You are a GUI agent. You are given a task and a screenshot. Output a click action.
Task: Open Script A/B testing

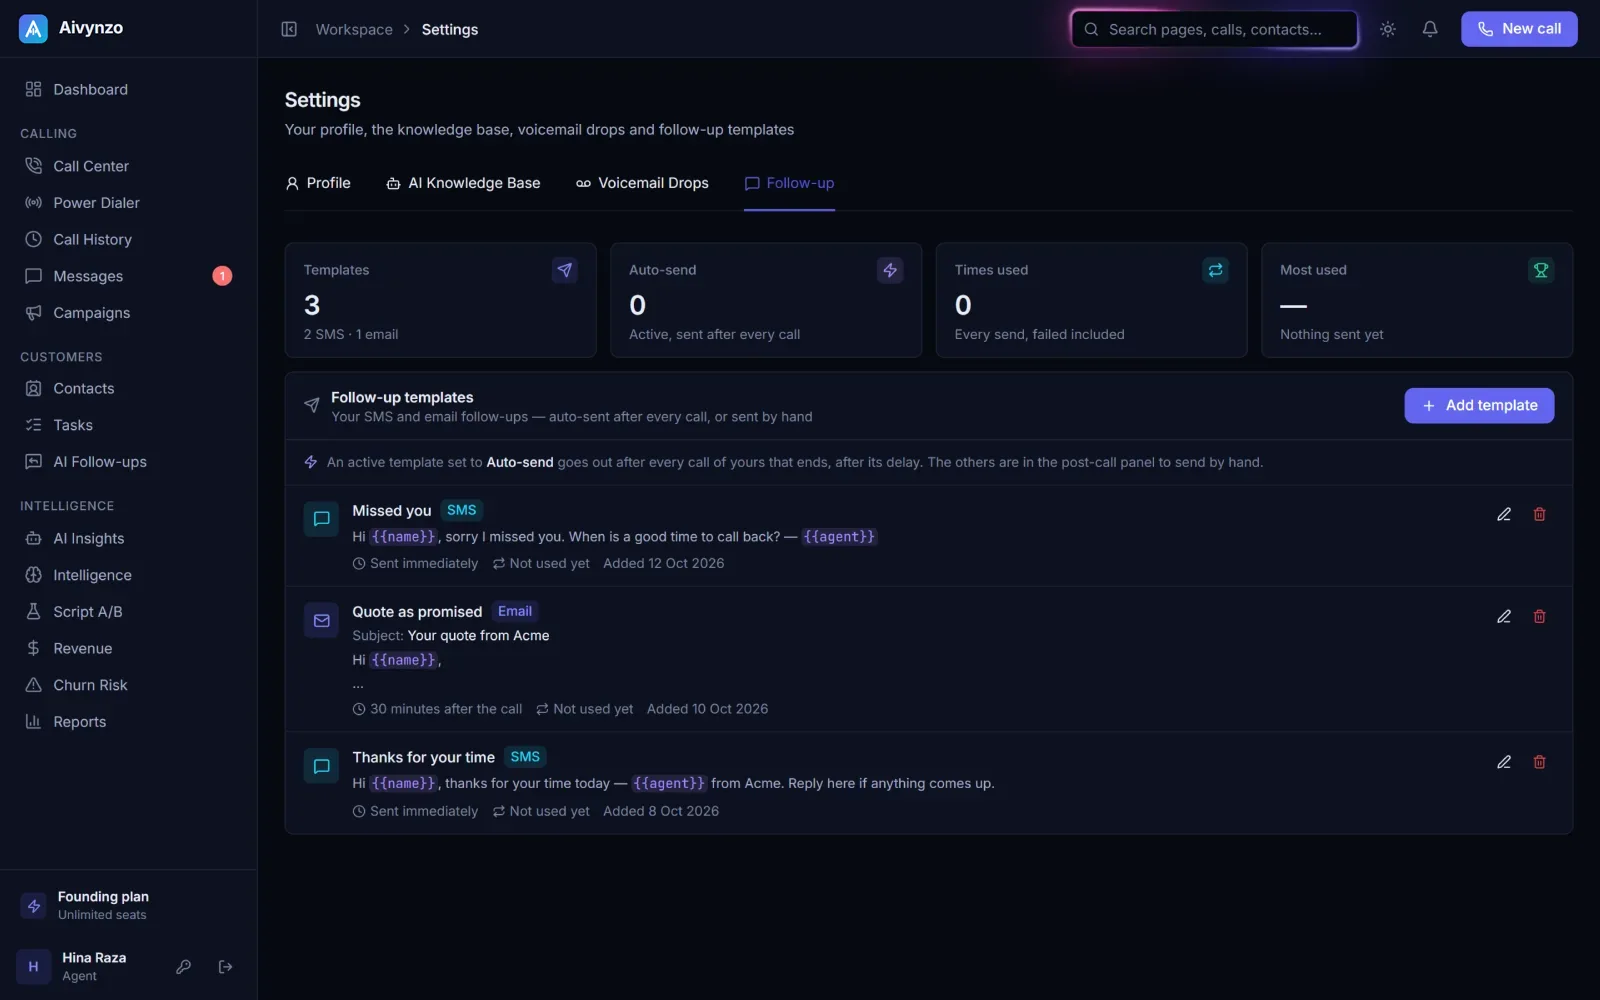click(128, 612)
